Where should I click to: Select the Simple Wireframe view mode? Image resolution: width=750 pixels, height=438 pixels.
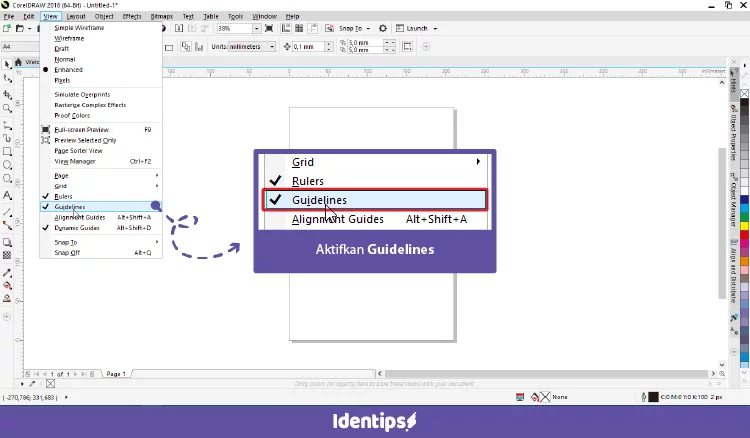[101, 28]
